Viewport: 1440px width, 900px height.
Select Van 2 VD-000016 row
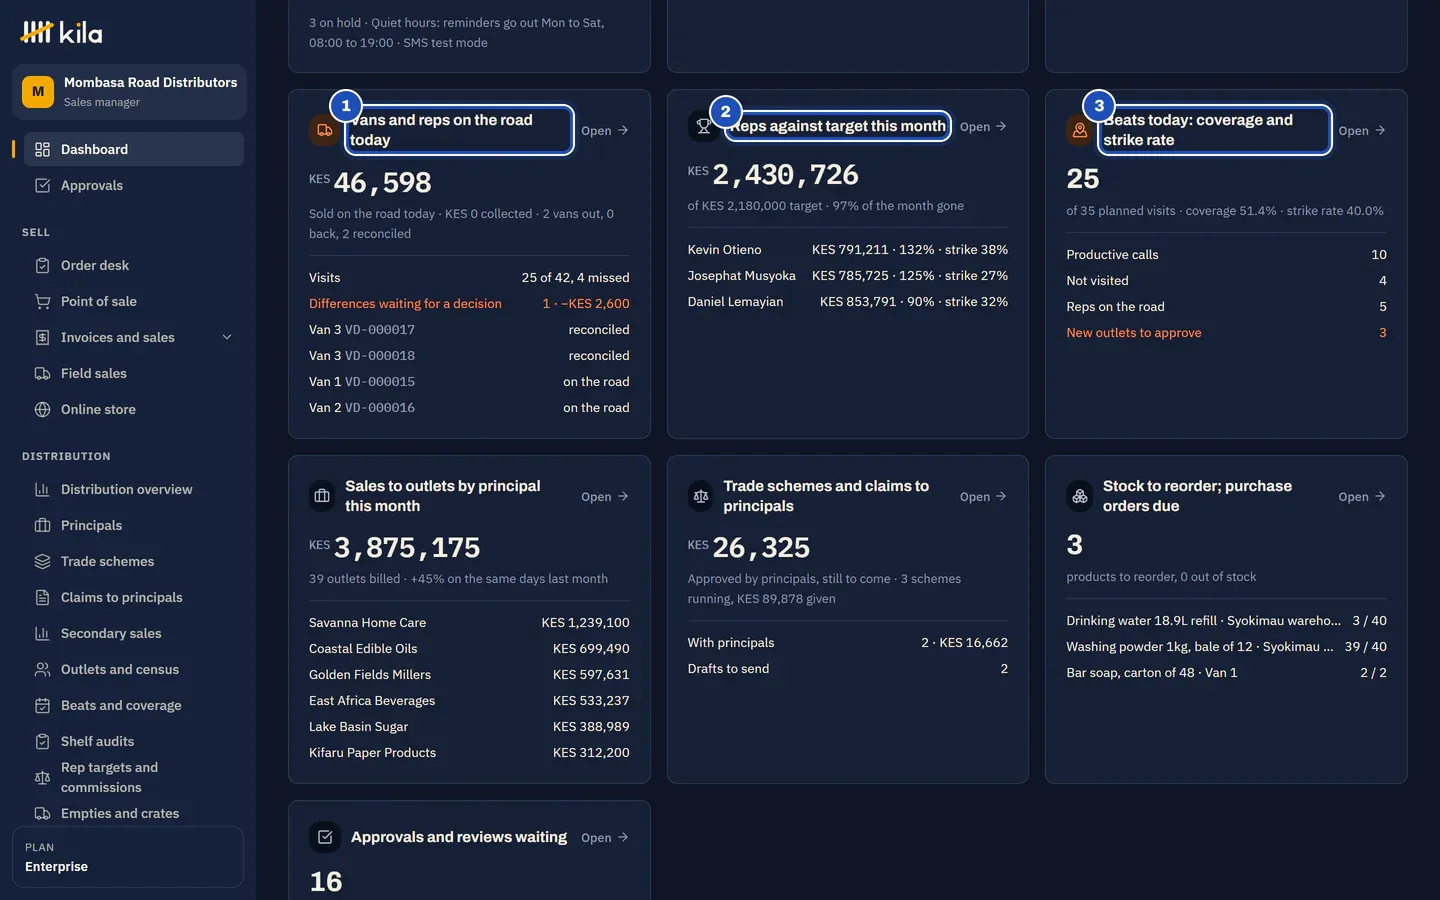[x=469, y=407]
